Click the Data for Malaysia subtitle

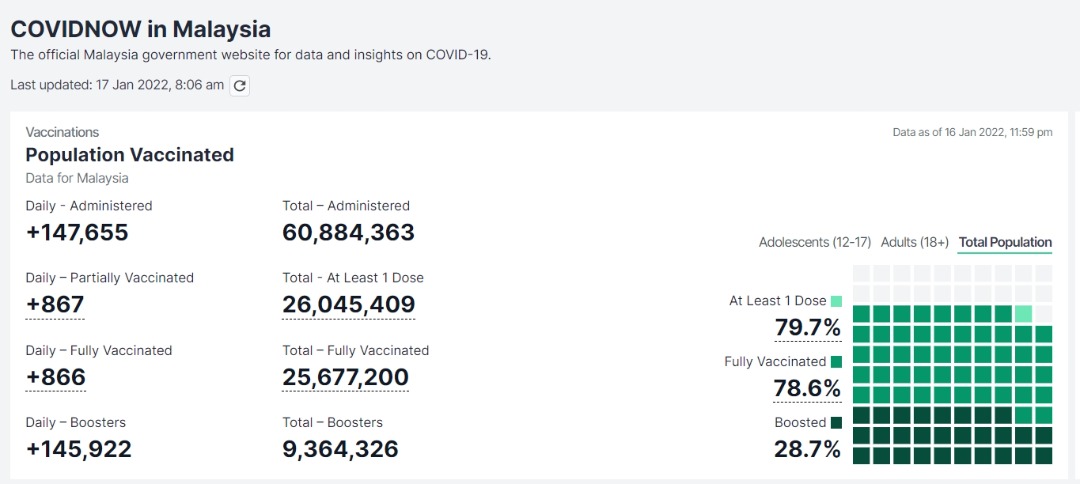pos(77,178)
